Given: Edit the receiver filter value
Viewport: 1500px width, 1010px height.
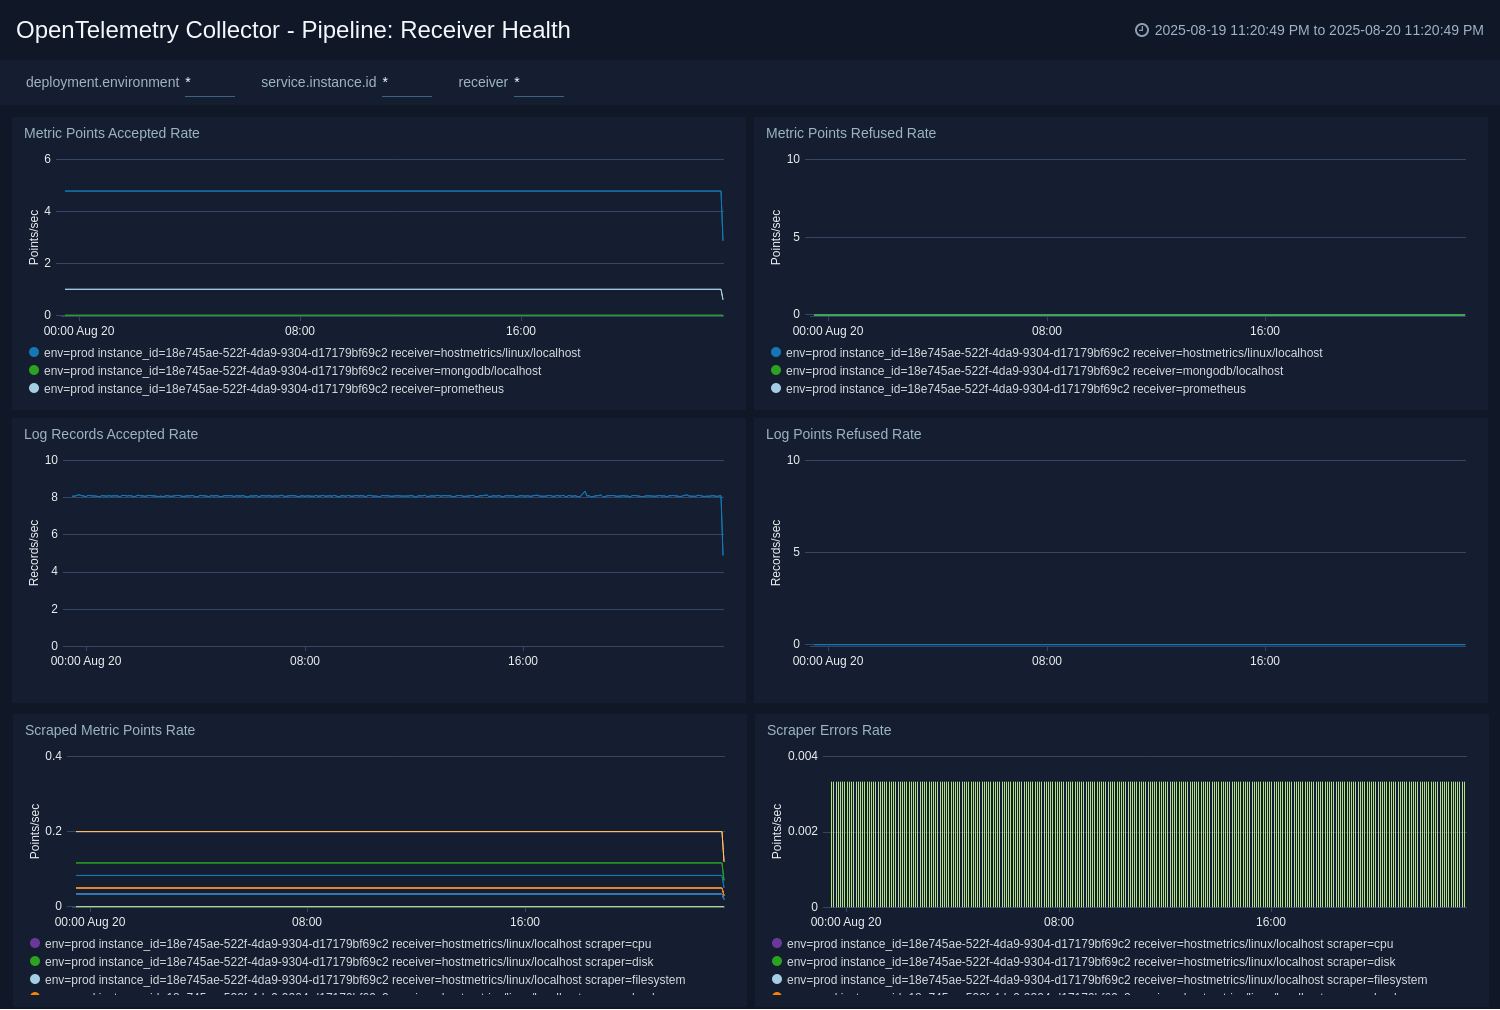Looking at the screenshot, I should (x=539, y=83).
